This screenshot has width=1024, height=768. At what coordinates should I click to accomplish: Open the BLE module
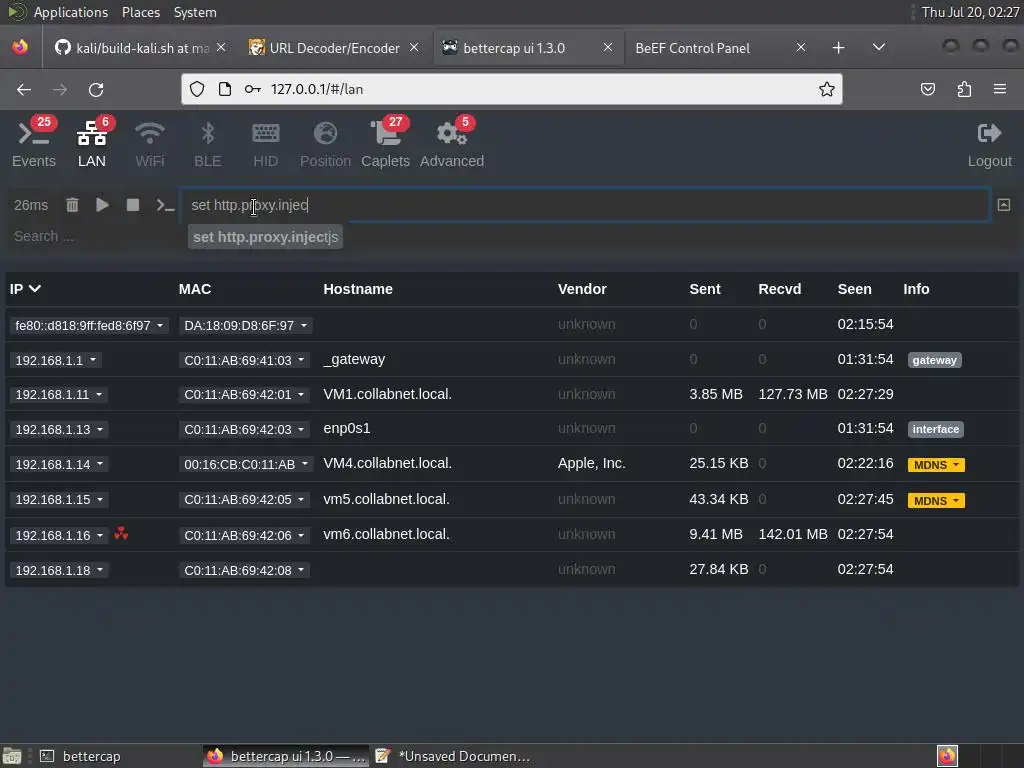coord(208,145)
